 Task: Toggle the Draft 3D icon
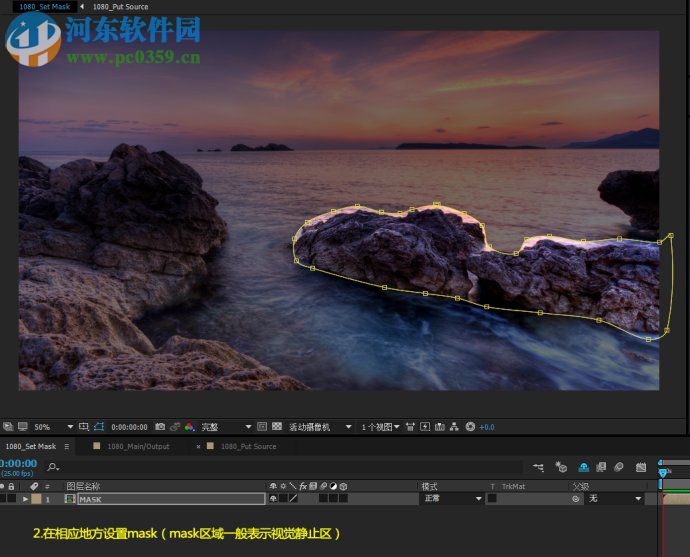point(561,467)
